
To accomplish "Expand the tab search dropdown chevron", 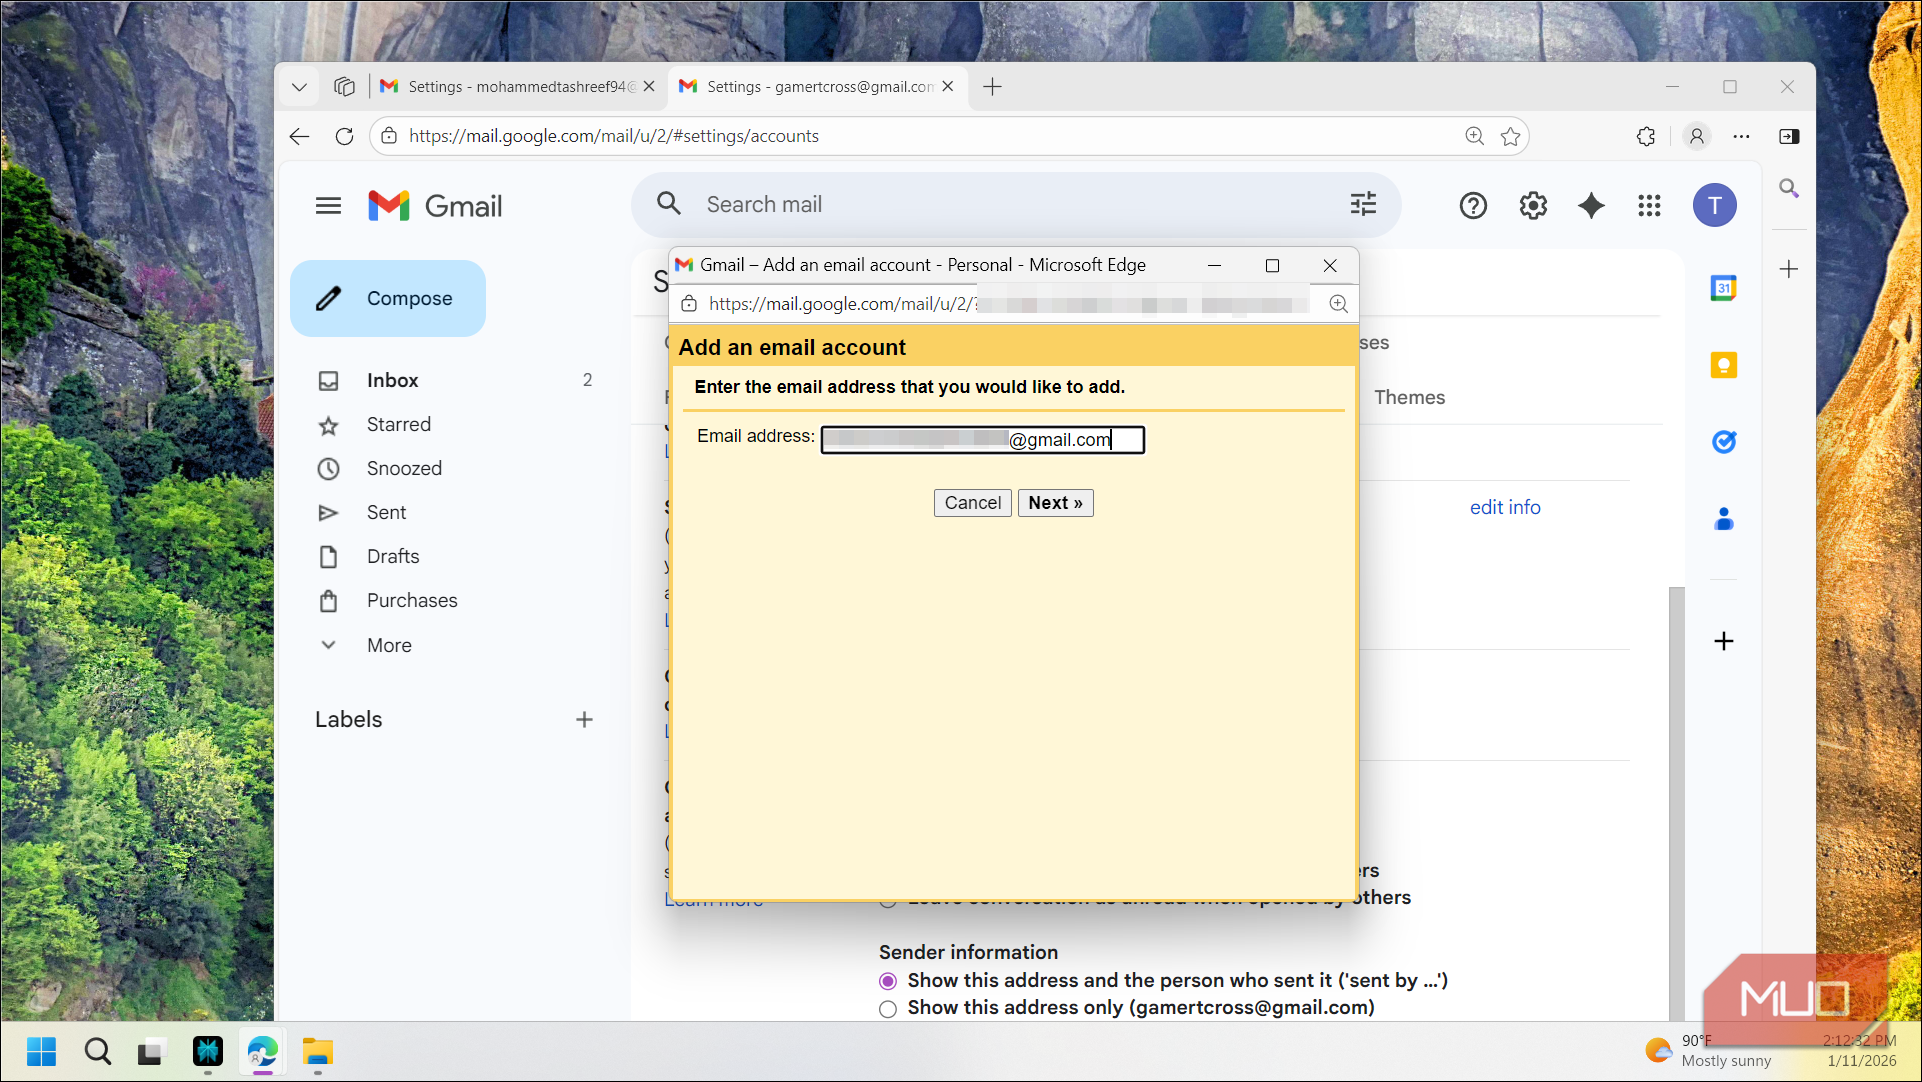I will (299, 87).
